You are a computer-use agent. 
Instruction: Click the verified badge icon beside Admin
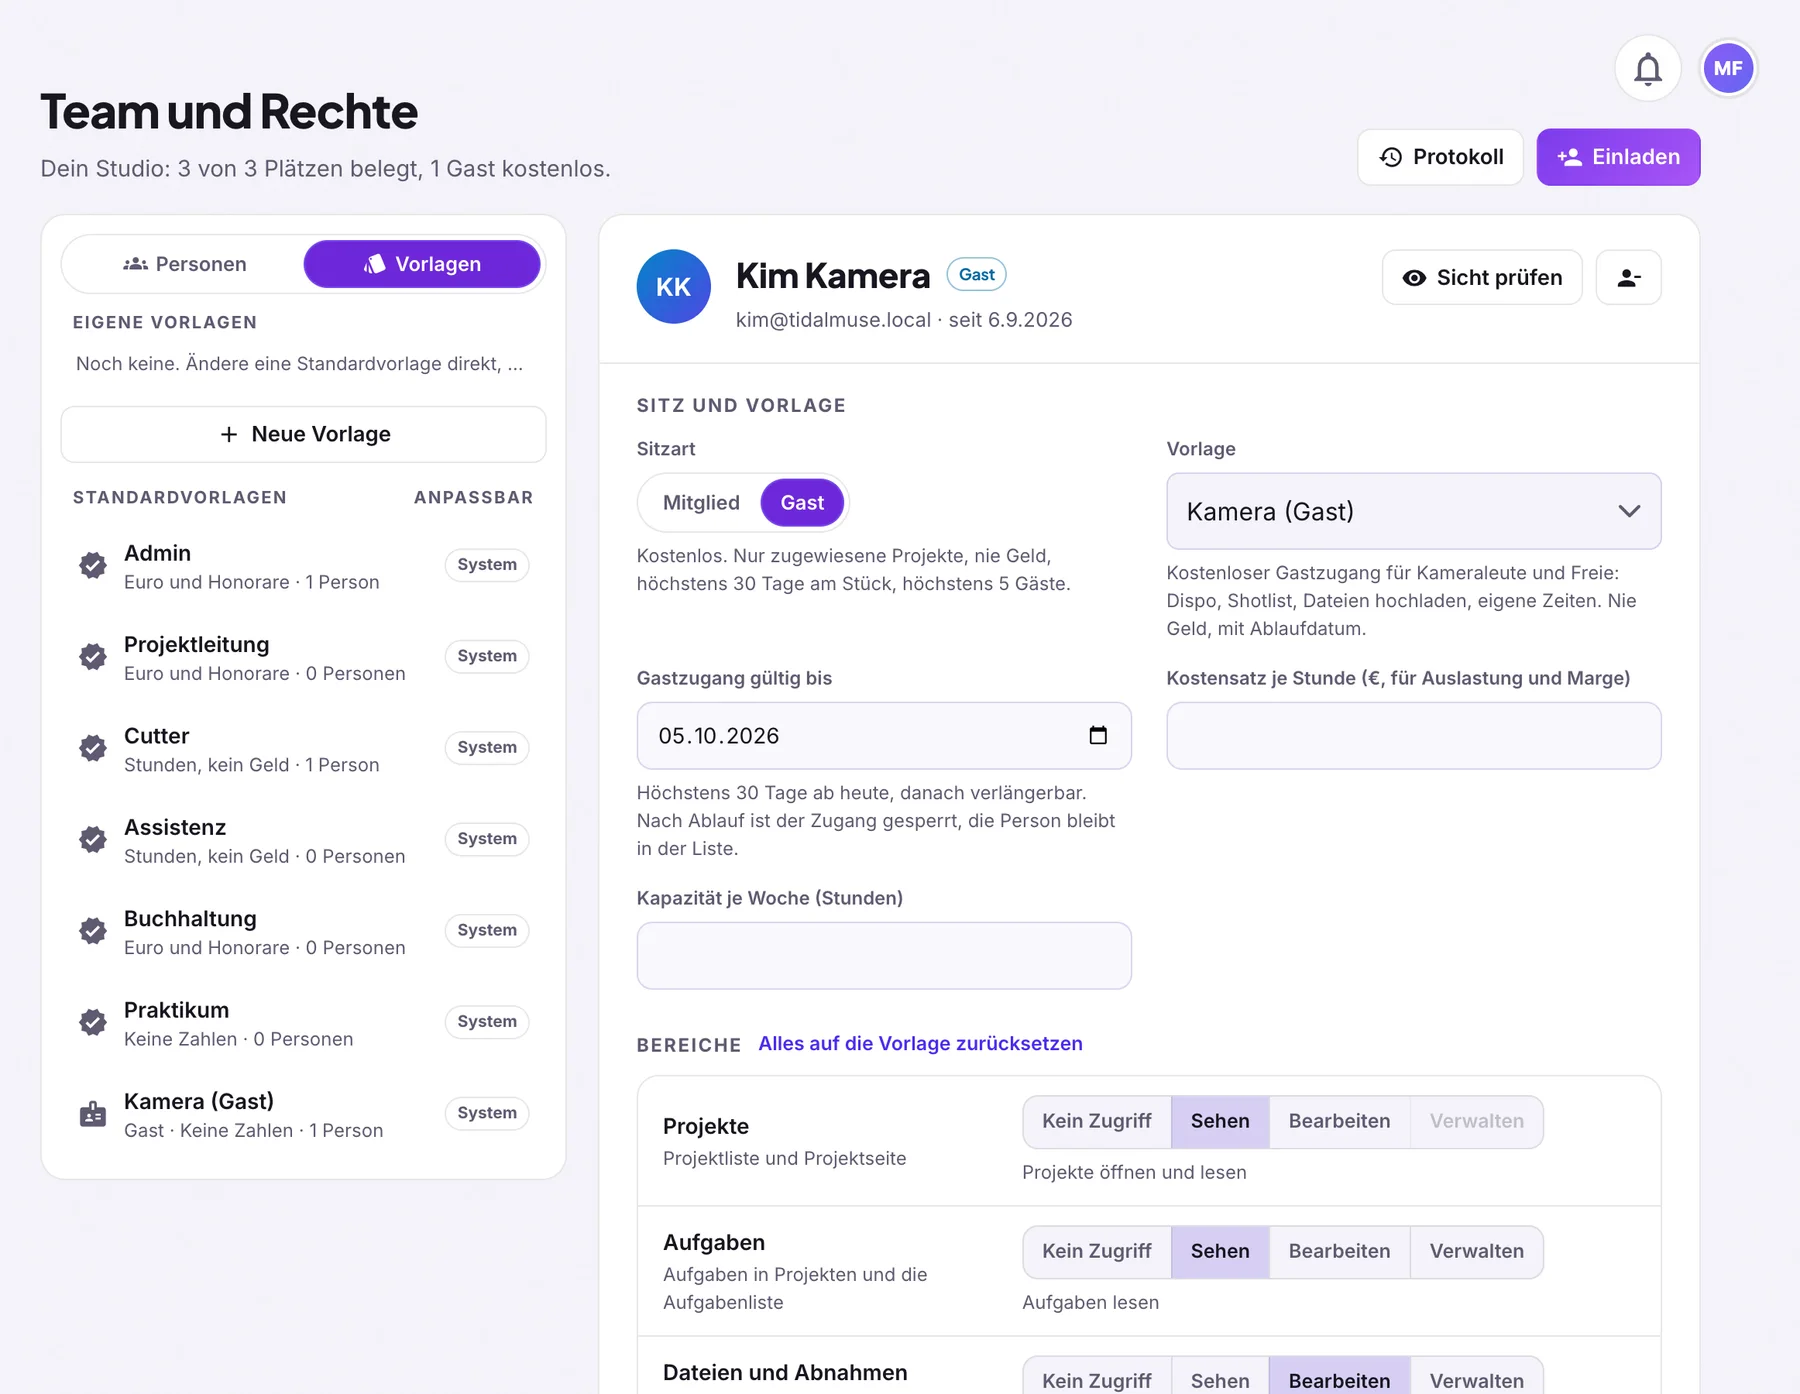93,566
